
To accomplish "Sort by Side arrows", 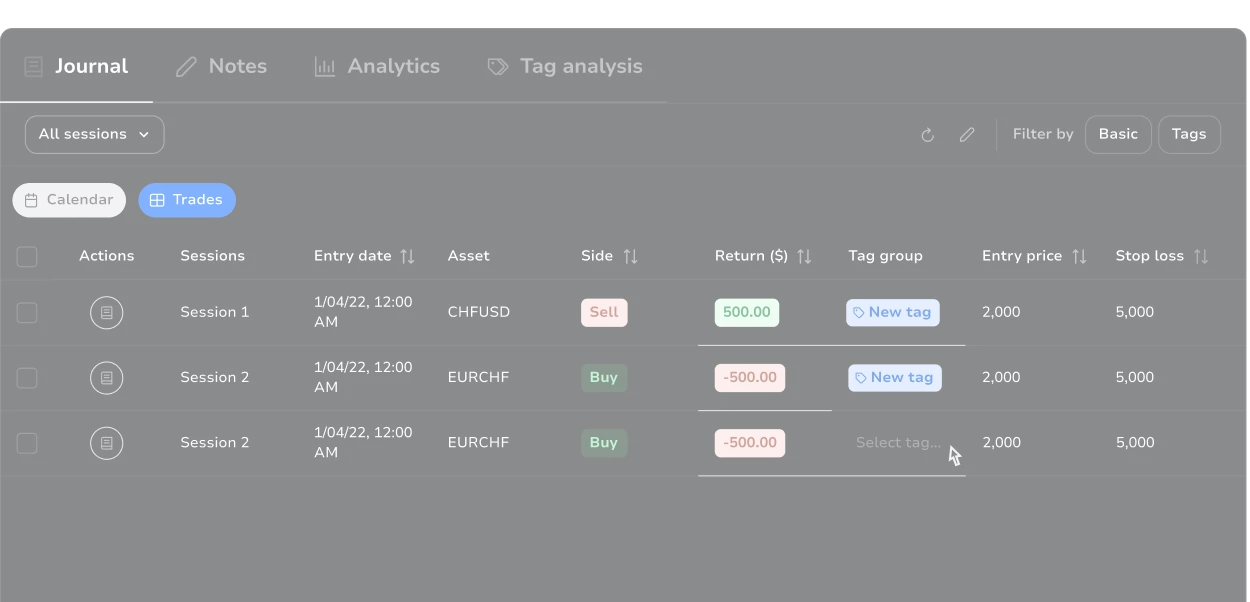I will (x=630, y=257).
